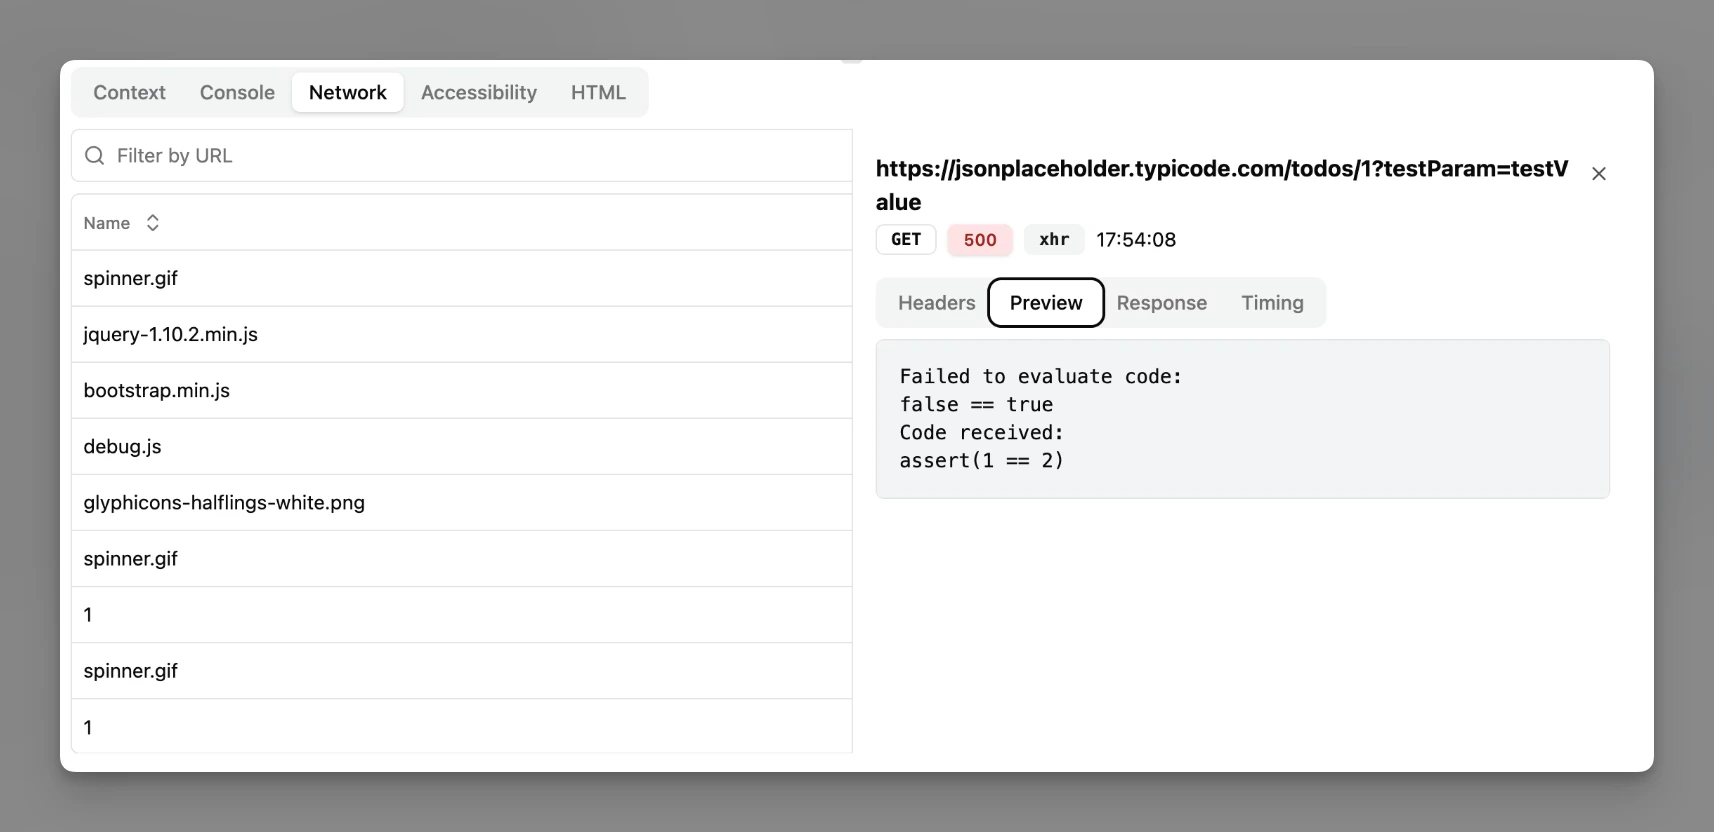Click the Name column sort chevrons

coord(153,222)
